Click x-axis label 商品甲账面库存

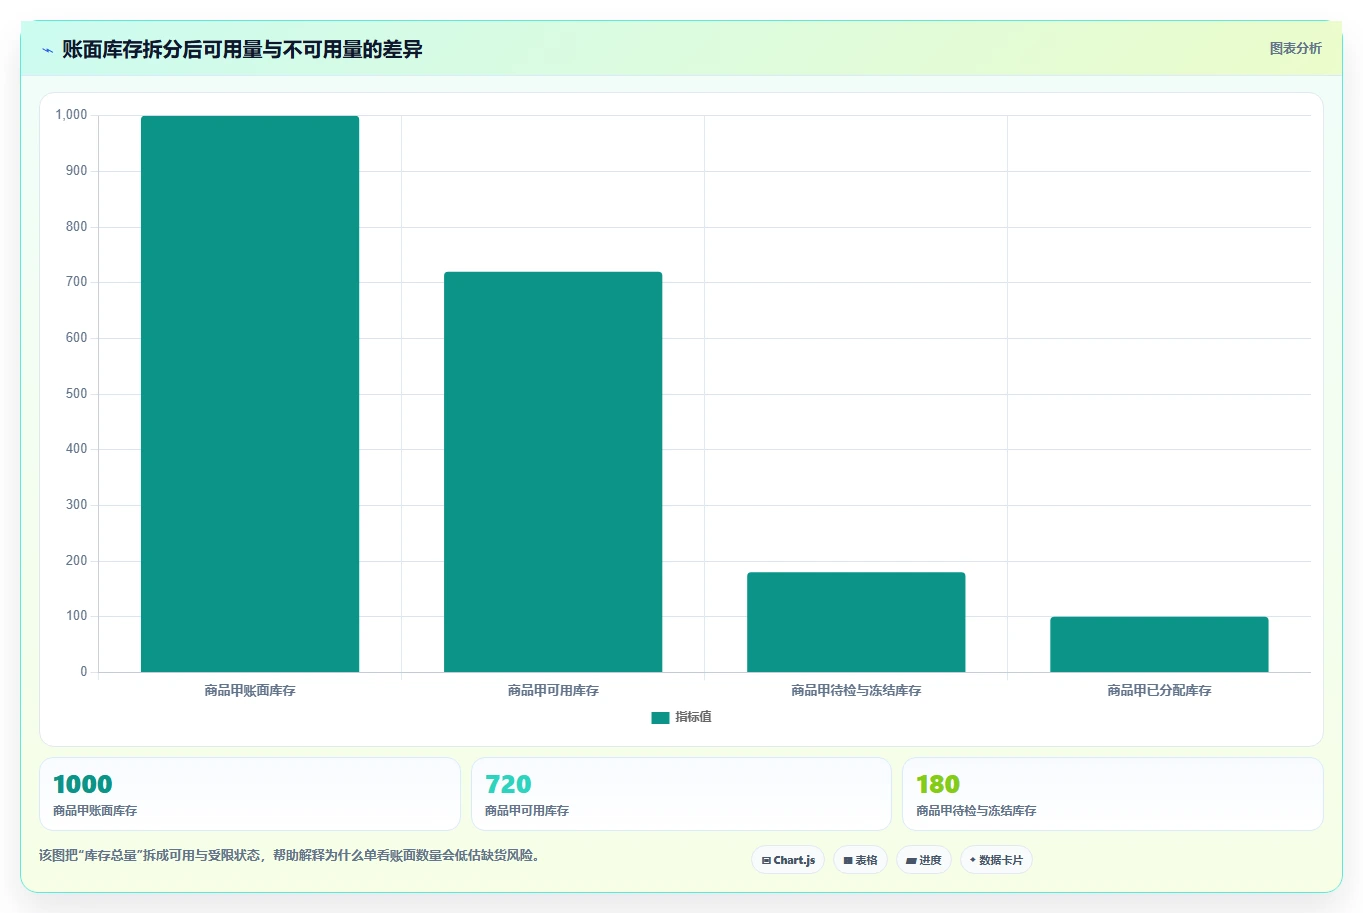pos(250,690)
